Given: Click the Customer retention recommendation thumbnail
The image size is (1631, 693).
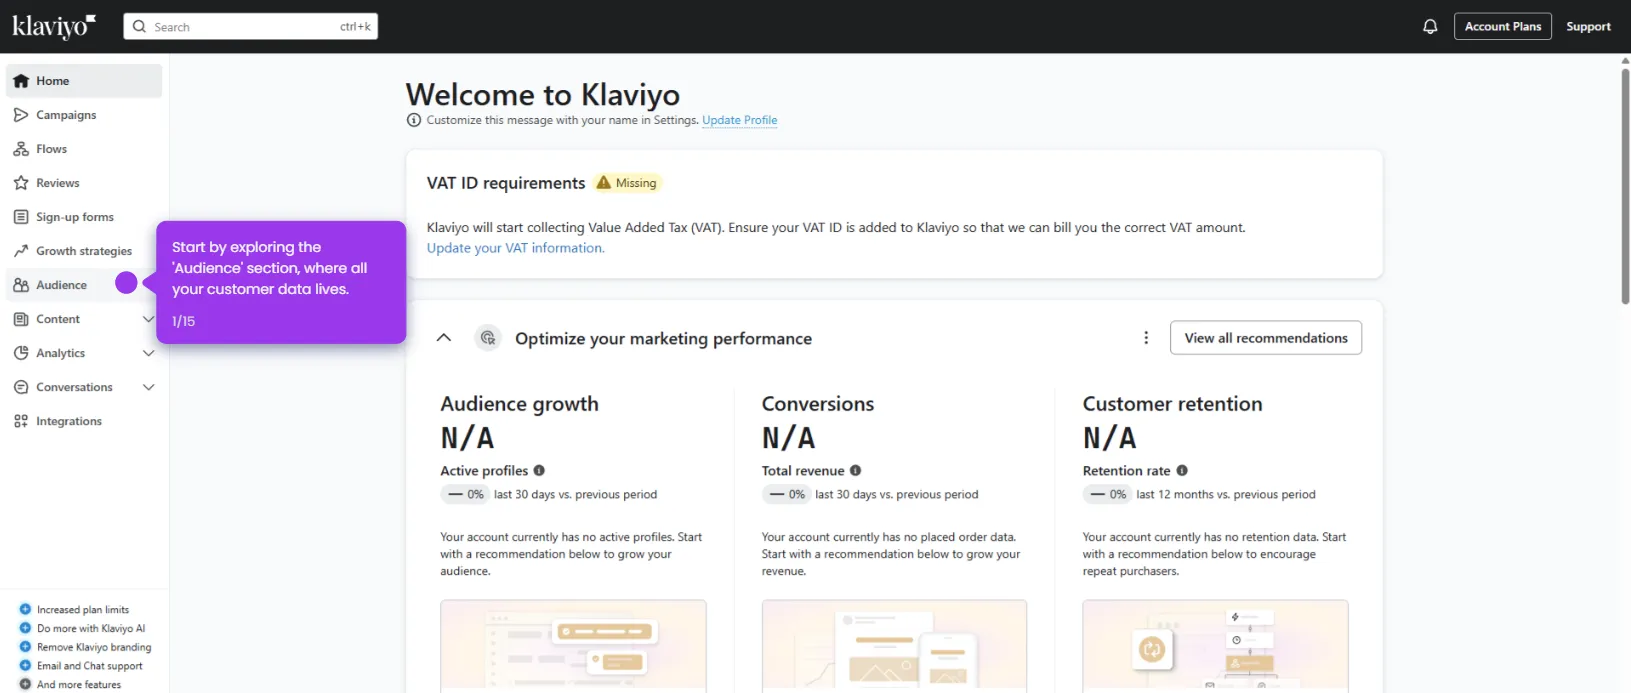Looking at the screenshot, I should tap(1215, 646).
